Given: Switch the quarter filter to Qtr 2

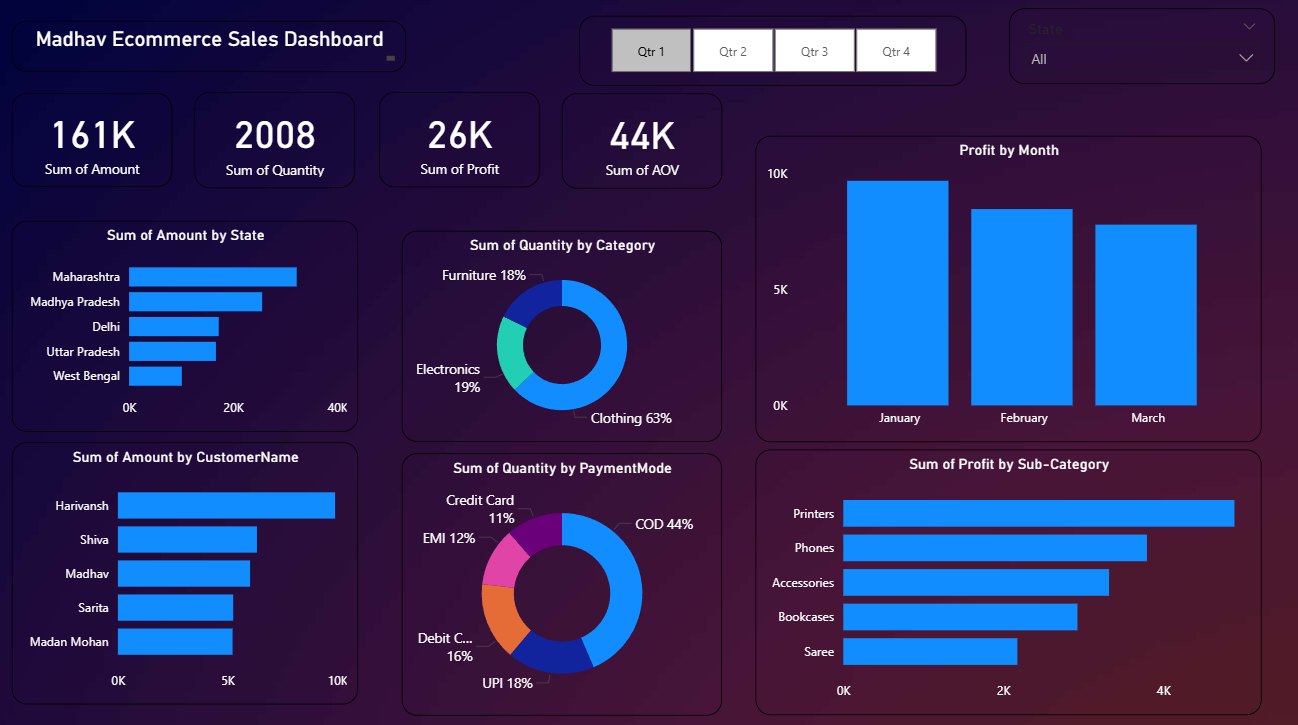Looking at the screenshot, I should point(733,51).
